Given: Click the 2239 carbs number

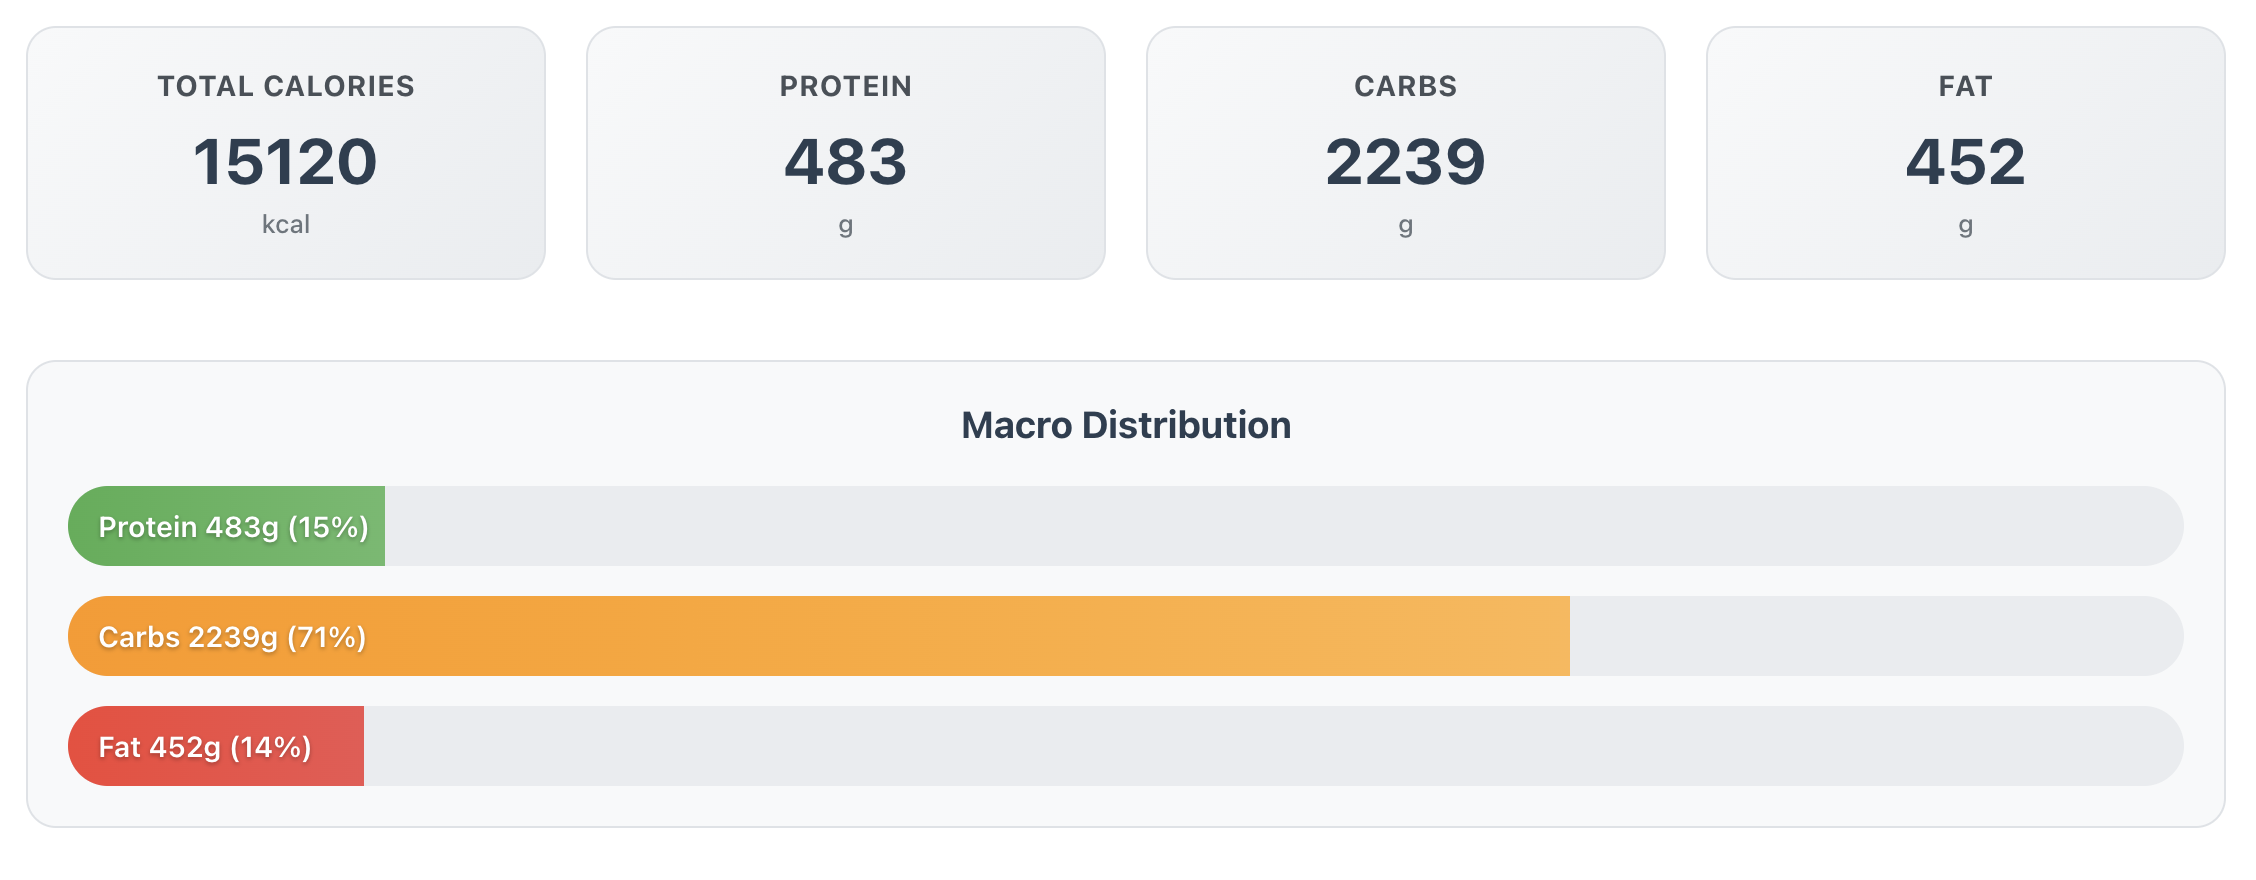Looking at the screenshot, I should pos(1406,162).
